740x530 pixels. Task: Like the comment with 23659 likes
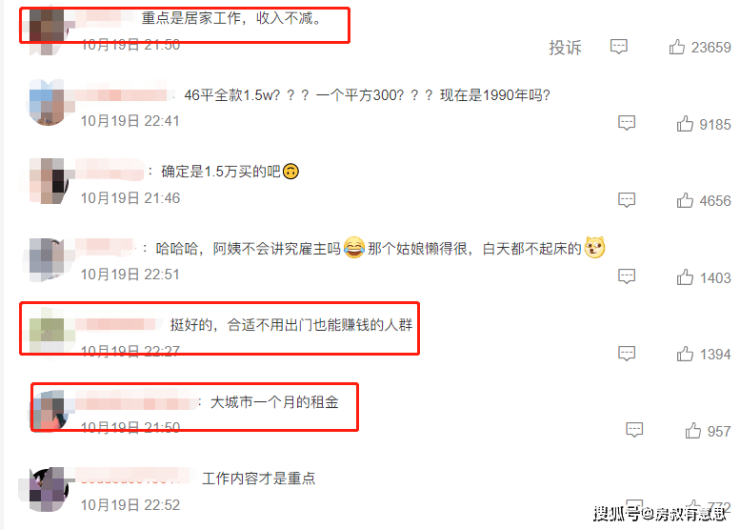coord(676,47)
